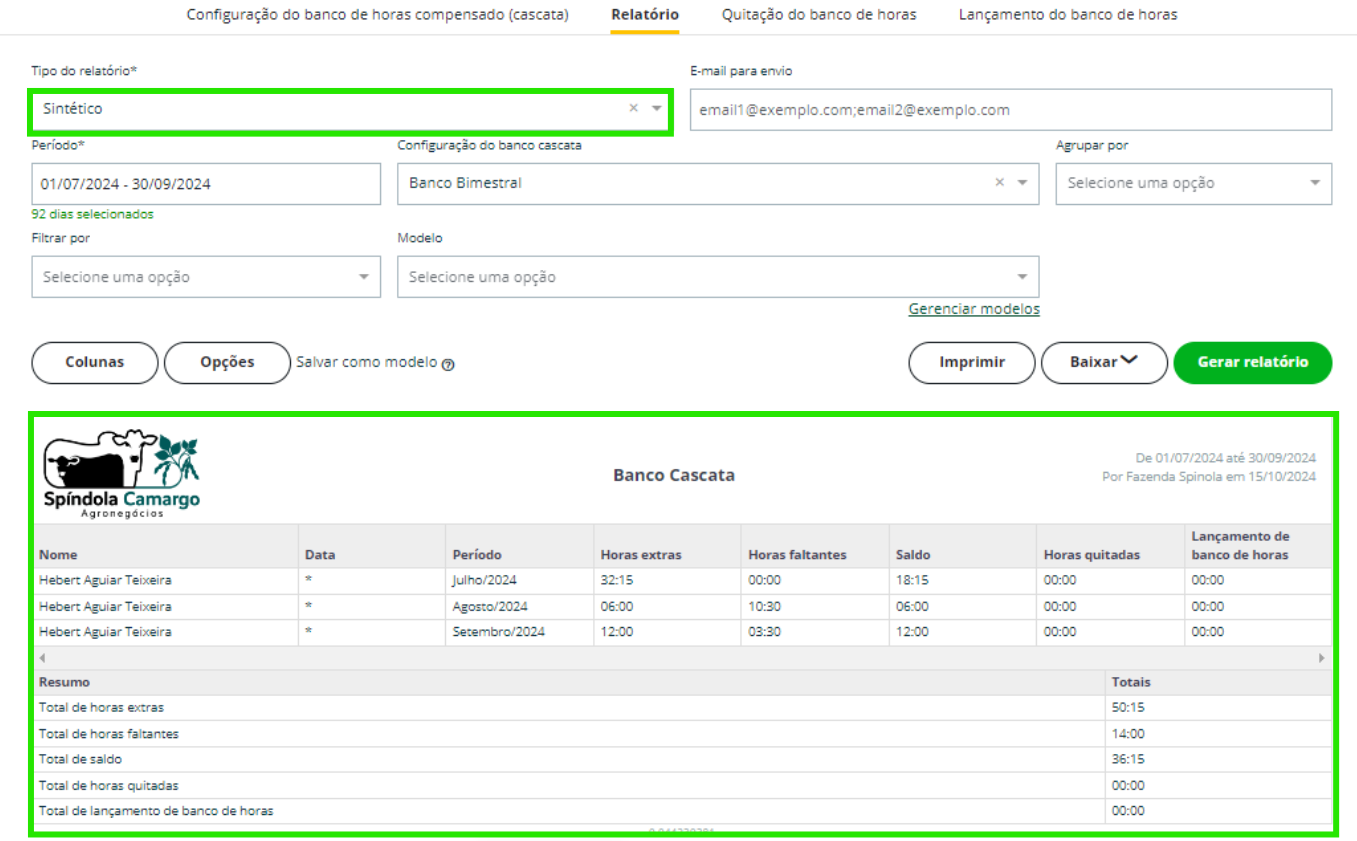Viewport: 1357px width, 841px height.
Task: Follow the Gerenciar modelos link
Action: [x=973, y=309]
